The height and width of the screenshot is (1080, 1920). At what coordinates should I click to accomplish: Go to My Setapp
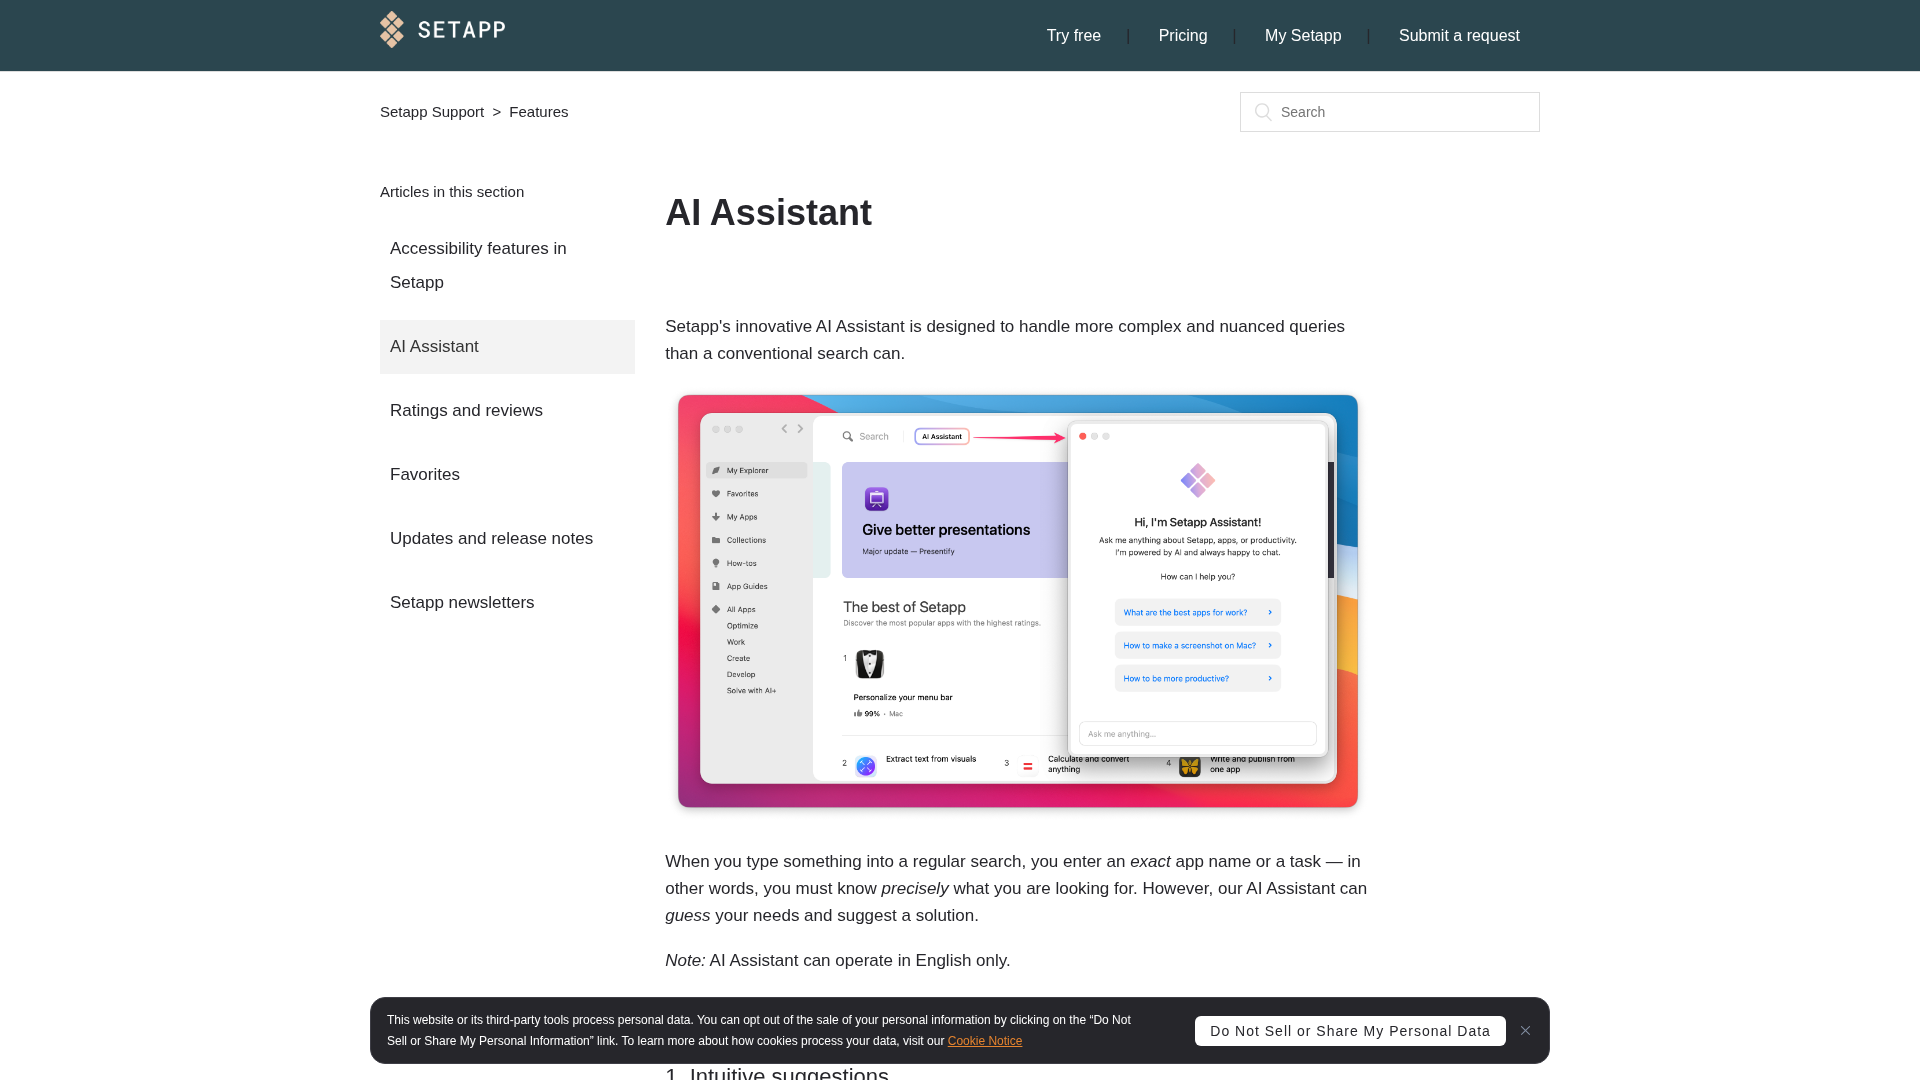click(x=1302, y=36)
